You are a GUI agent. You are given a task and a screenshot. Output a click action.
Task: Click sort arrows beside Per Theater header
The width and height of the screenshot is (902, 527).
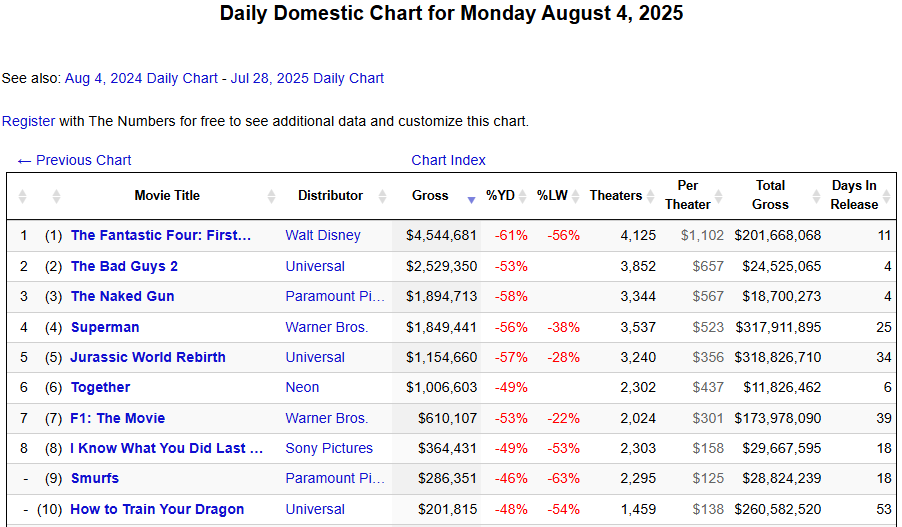[x=718, y=196]
